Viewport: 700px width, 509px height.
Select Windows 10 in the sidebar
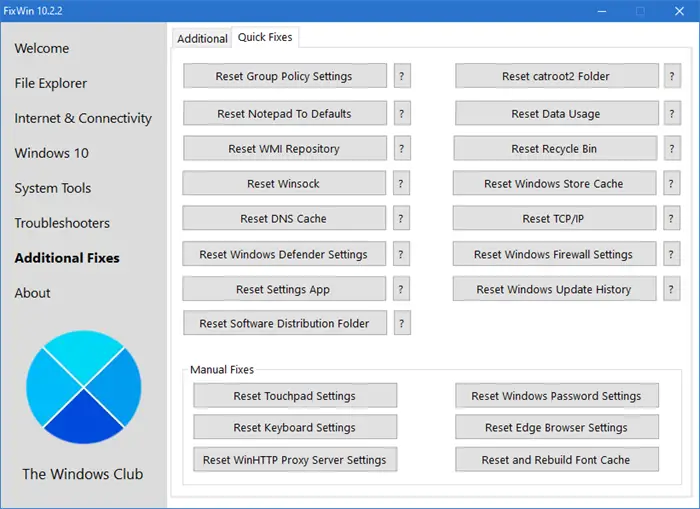51,153
